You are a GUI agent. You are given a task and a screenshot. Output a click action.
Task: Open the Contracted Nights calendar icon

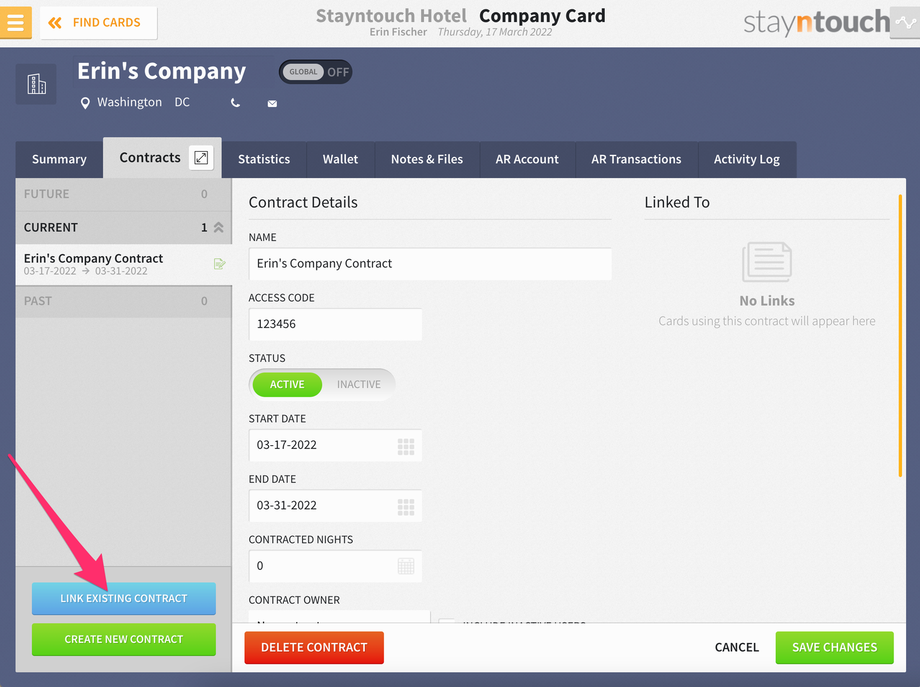406,566
